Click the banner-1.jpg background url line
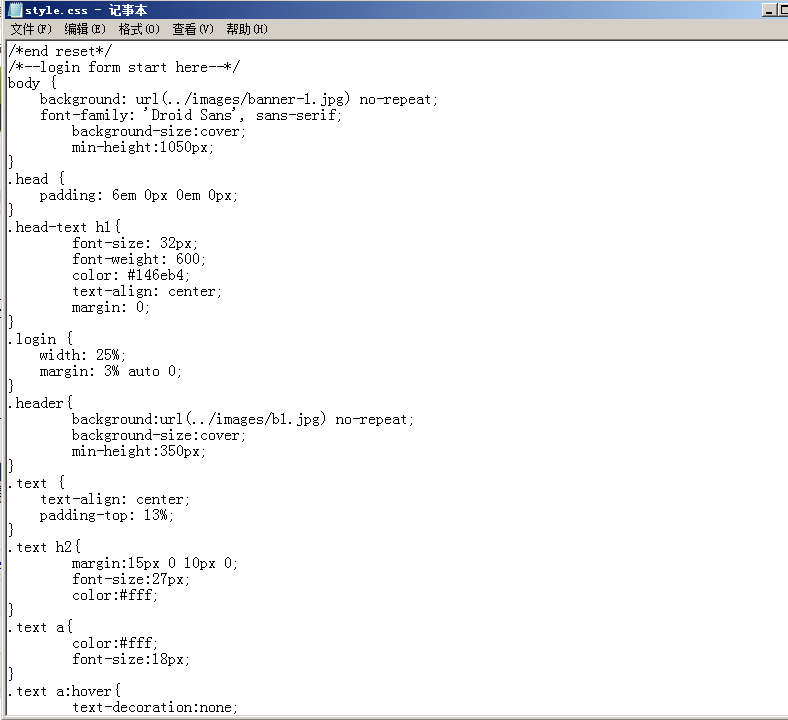 [238, 99]
